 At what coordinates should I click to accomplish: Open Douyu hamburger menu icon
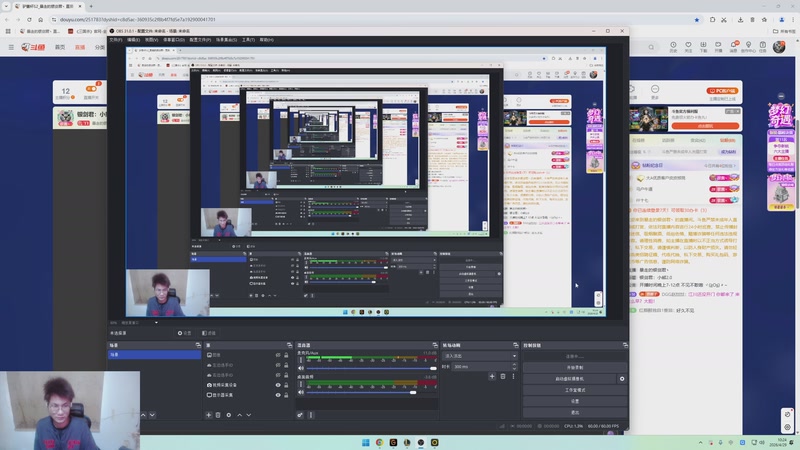click(11, 47)
